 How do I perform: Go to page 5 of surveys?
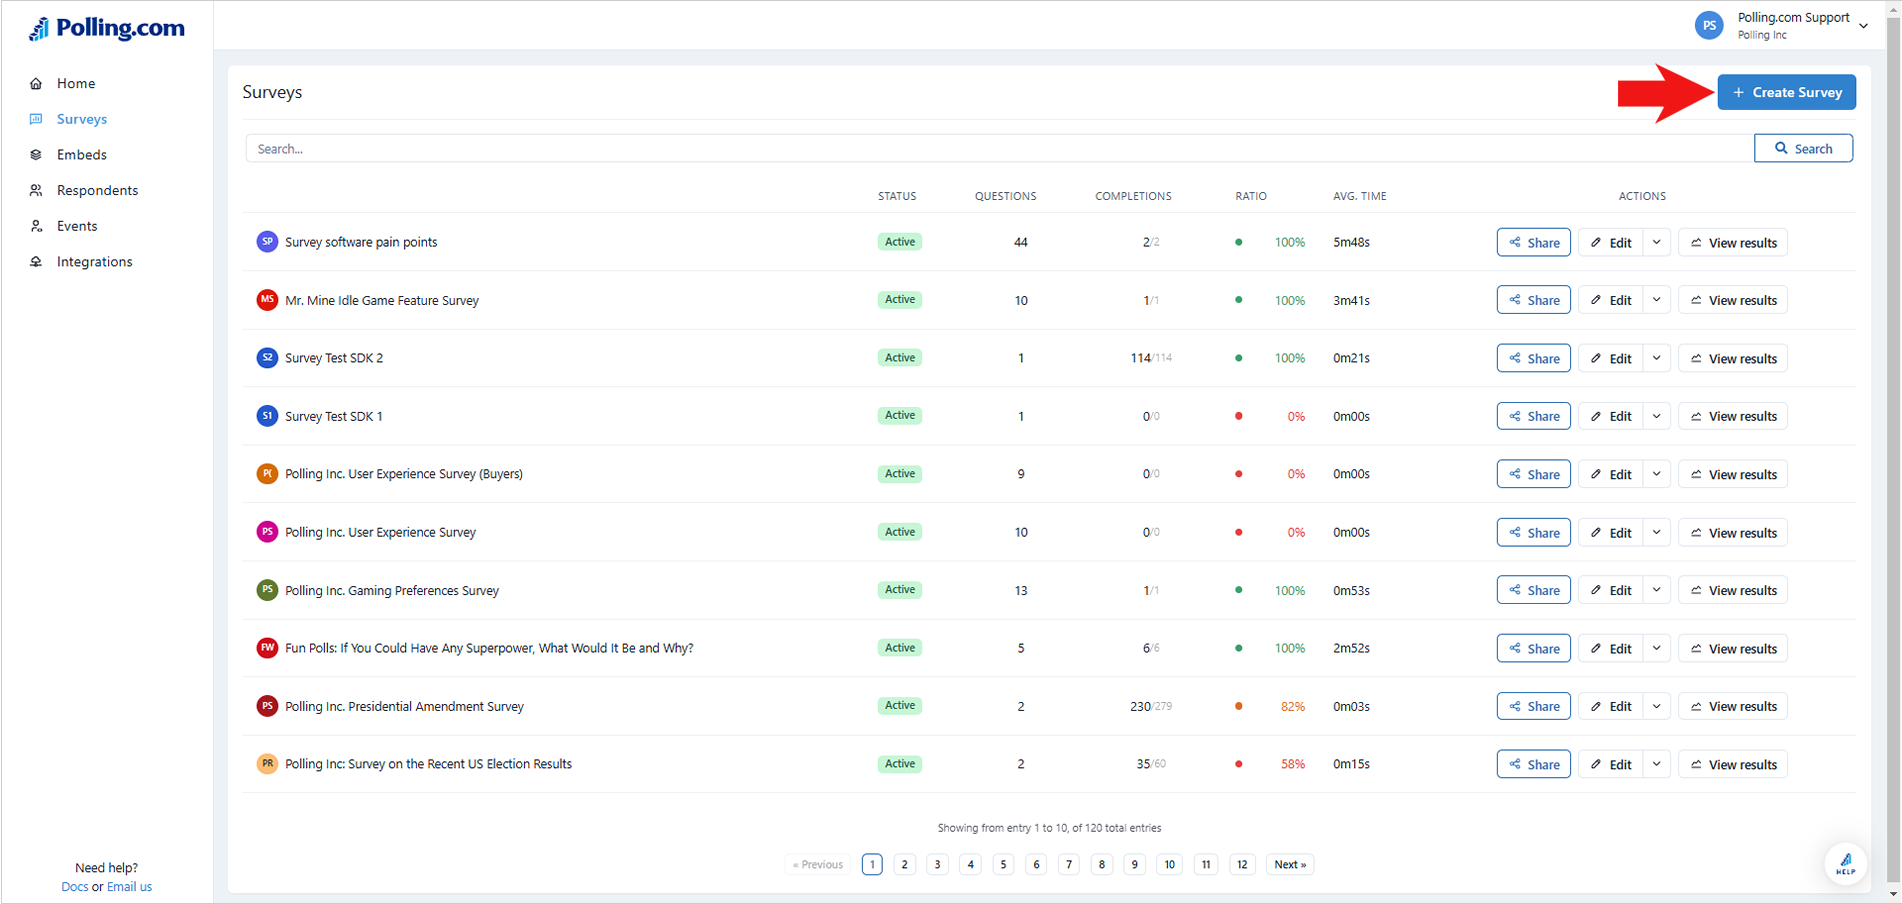coord(1003,864)
